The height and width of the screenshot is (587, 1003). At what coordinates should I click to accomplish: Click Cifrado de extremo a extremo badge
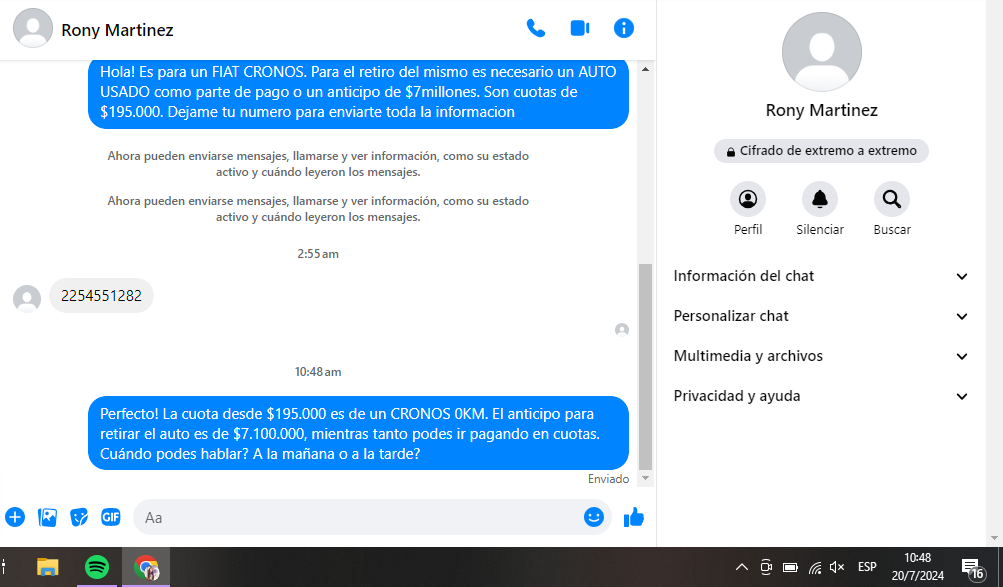pos(821,151)
